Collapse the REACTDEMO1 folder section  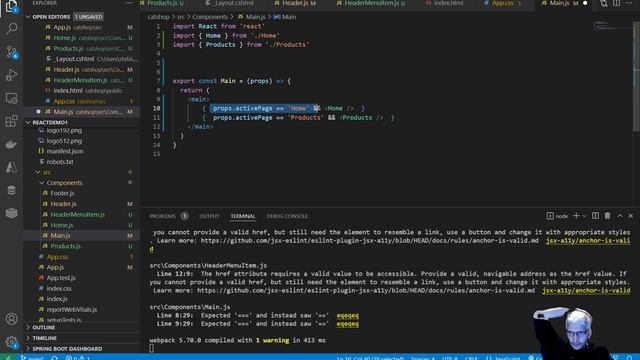[28, 122]
